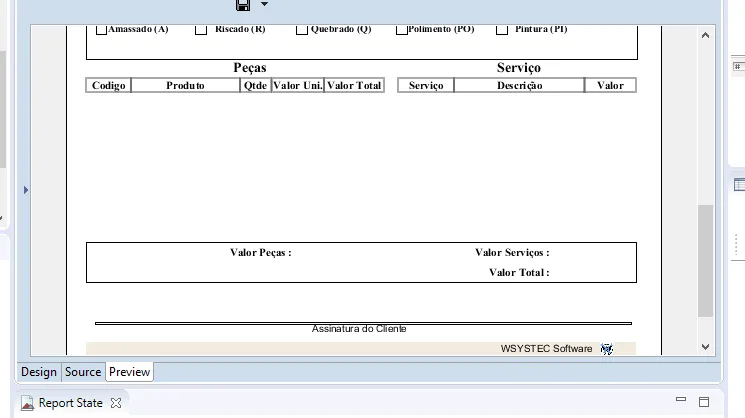745x418 pixels.
Task: Click the Valor Uni. column header
Action: coord(297,86)
